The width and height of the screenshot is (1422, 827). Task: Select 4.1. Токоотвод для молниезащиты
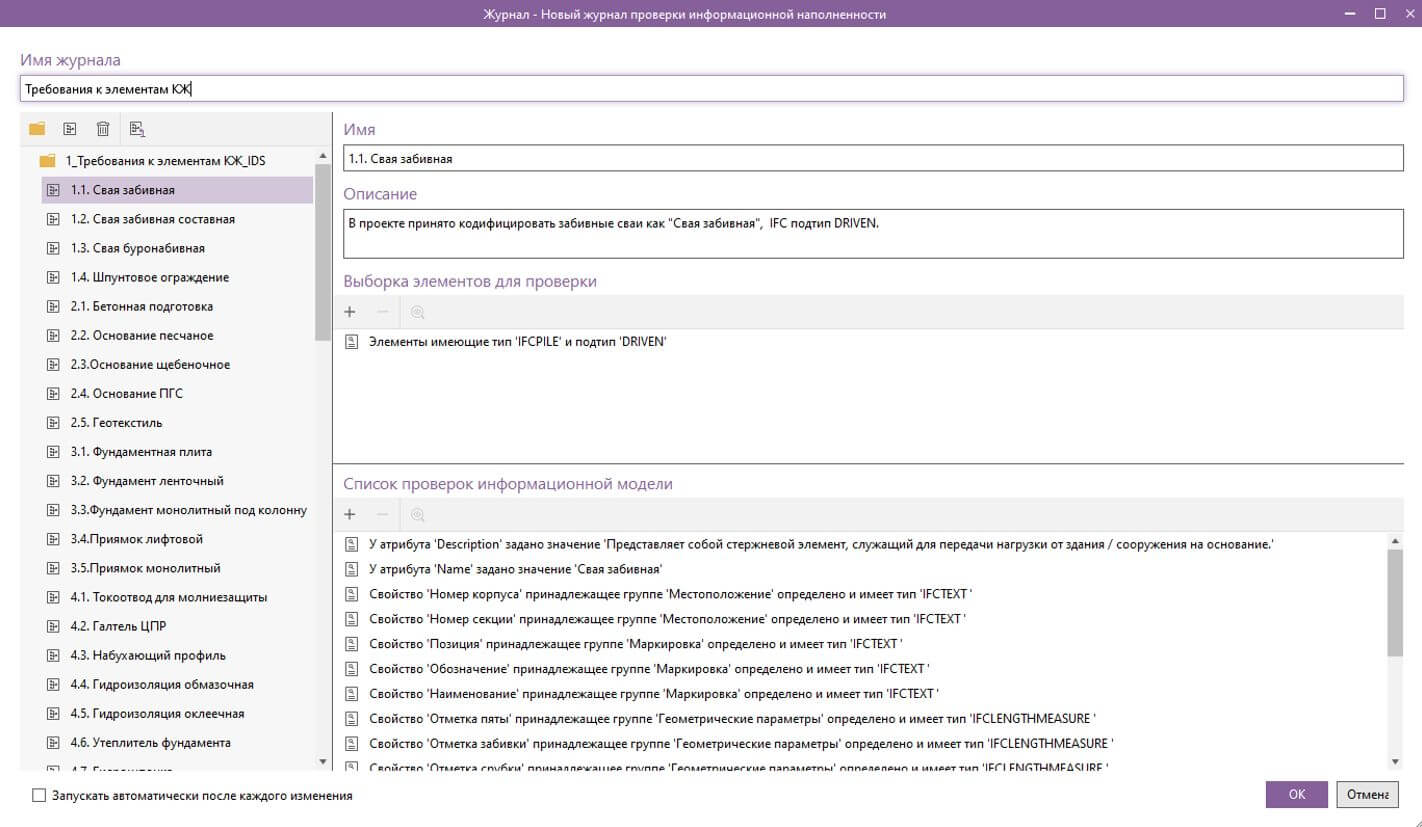point(177,597)
